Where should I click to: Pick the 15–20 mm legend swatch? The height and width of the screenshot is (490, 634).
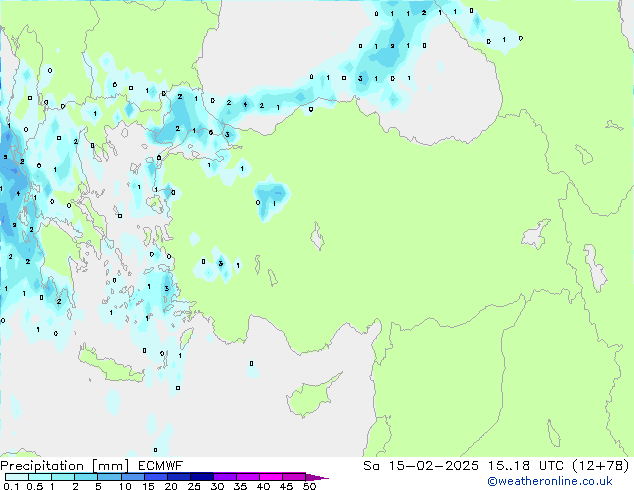coord(156,477)
